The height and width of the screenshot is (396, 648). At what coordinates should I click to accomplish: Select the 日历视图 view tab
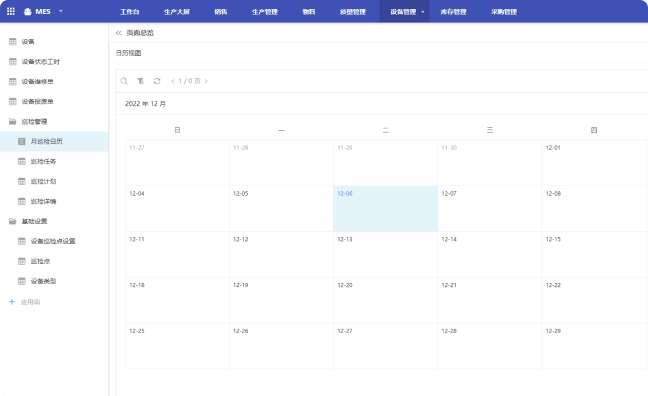tap(129, 53)
